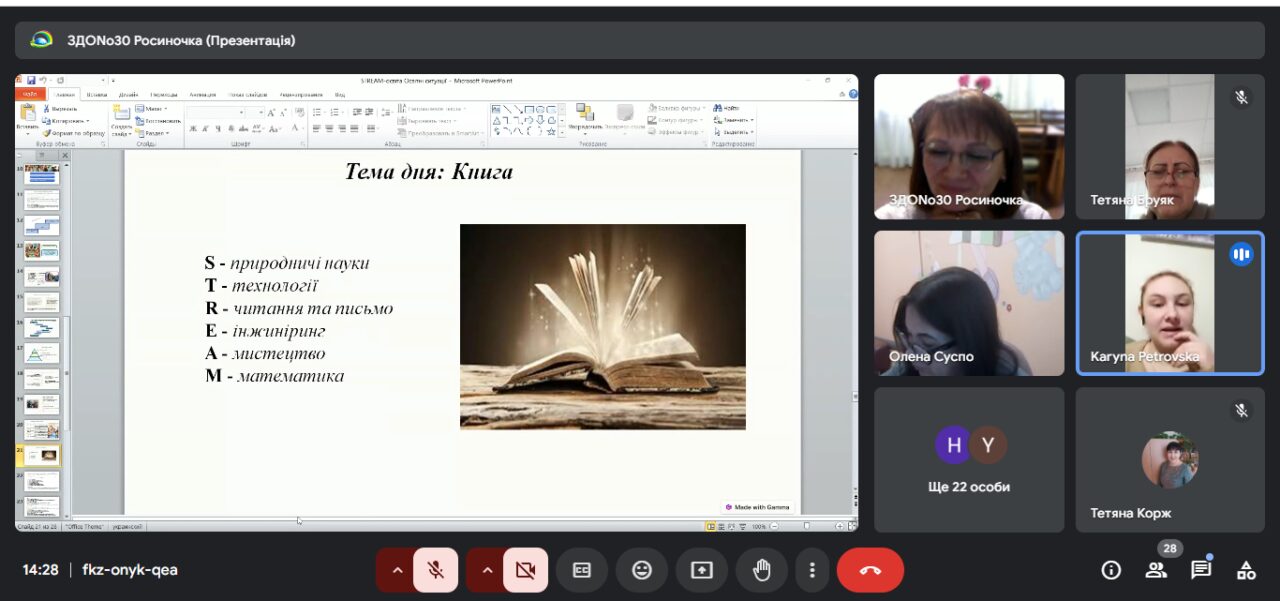Toggle bold Ж formatting
Viewport: 1280px width, 601px height.
click(193, 129)
